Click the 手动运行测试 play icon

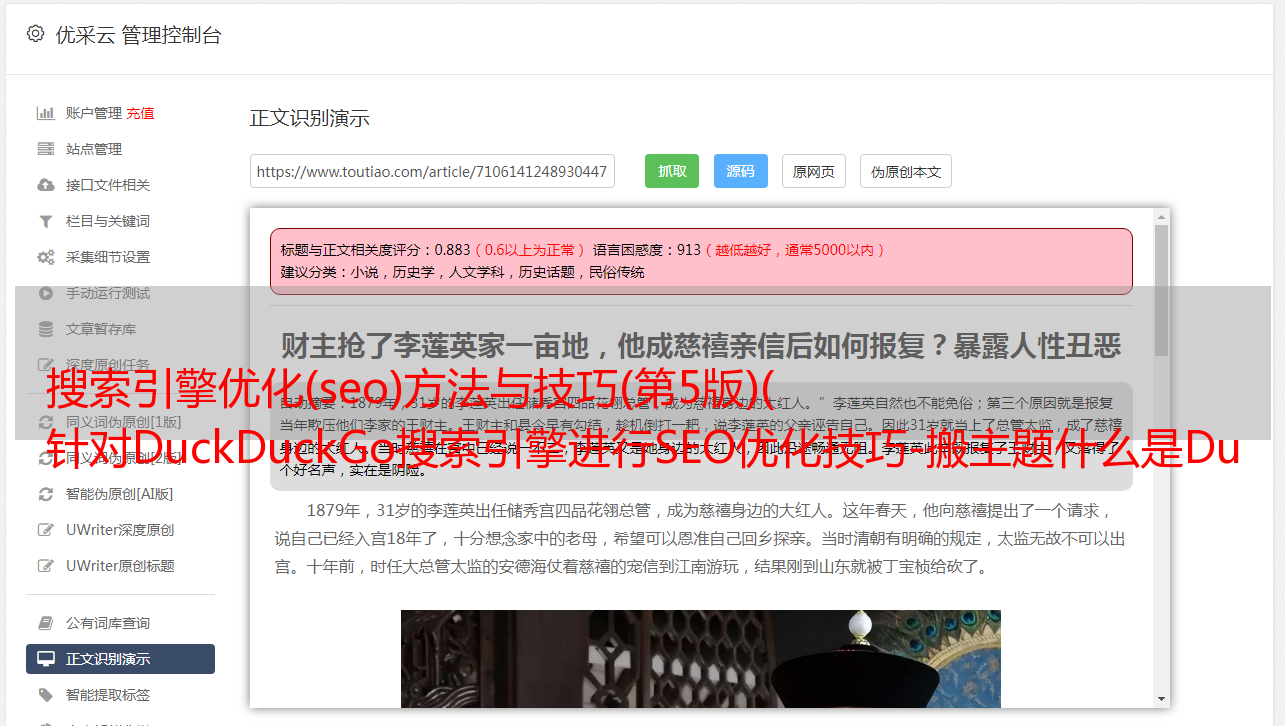[45, 293]
